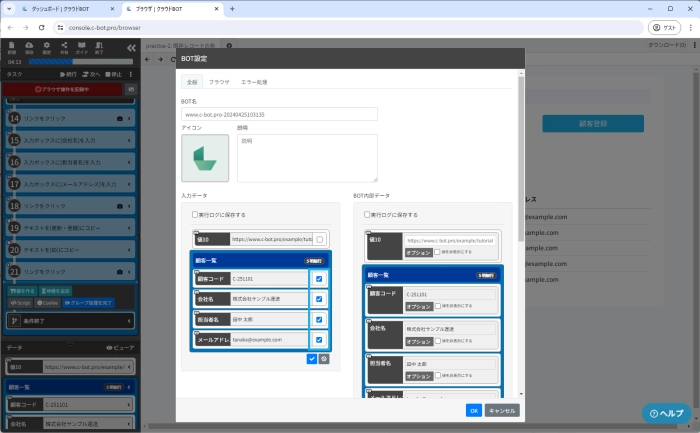700x433 pixels.
Task: Click the Chrome new tab plus icon
Action: coord(232,8)
